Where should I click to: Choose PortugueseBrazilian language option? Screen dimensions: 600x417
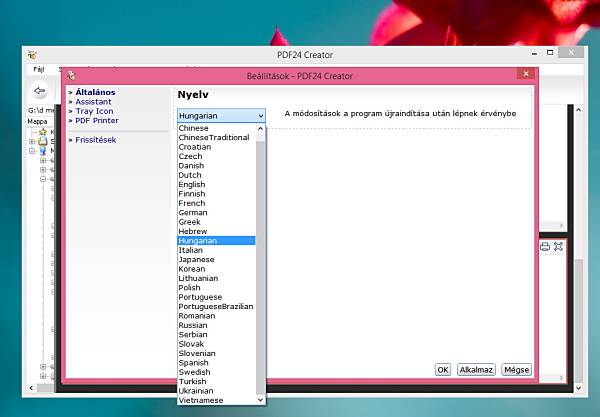[217, 306]
